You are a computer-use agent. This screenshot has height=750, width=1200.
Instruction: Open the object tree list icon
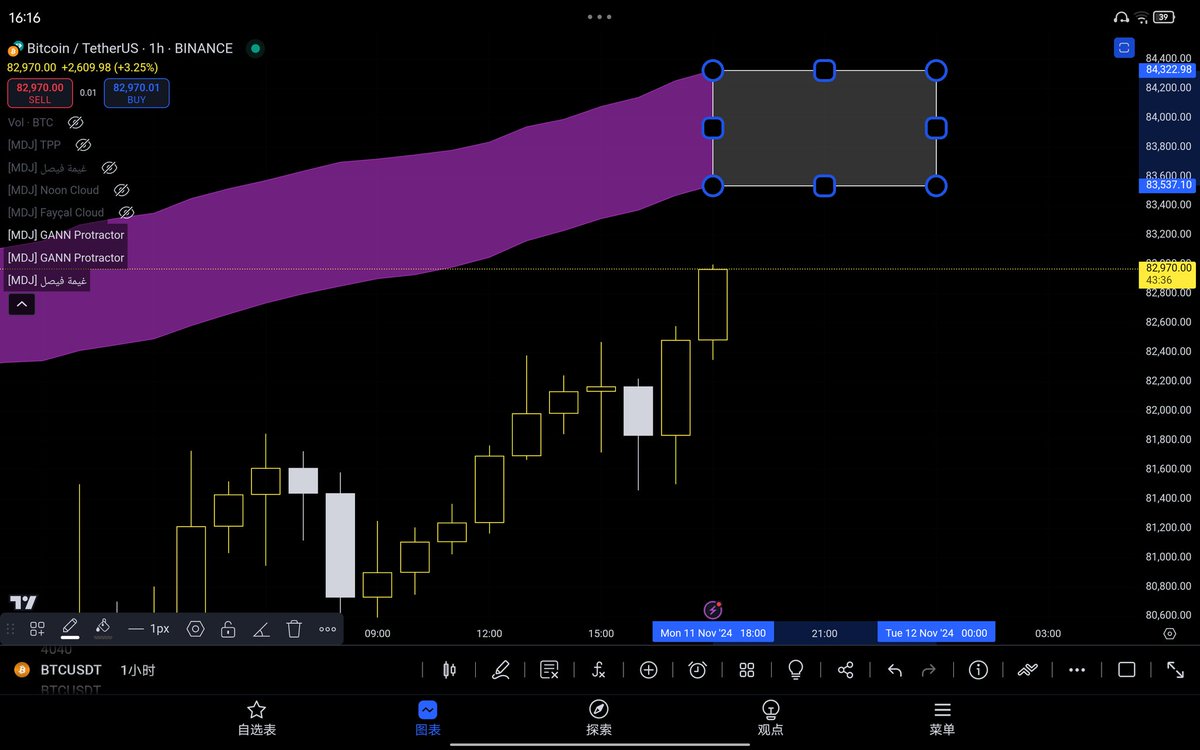point(549,670)
